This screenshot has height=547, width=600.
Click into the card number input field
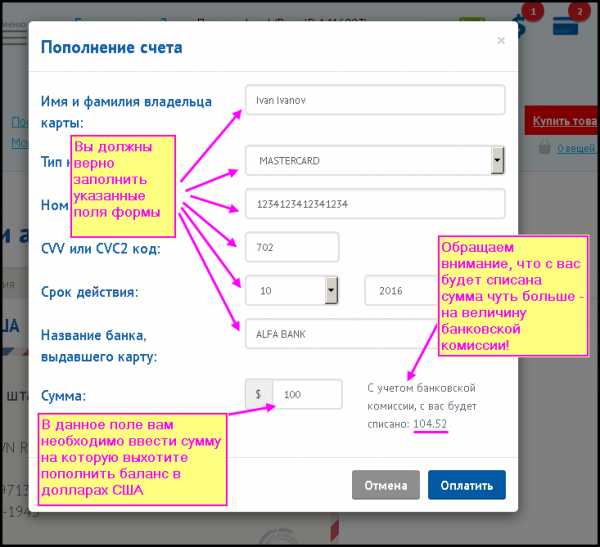tap(374, 204)
